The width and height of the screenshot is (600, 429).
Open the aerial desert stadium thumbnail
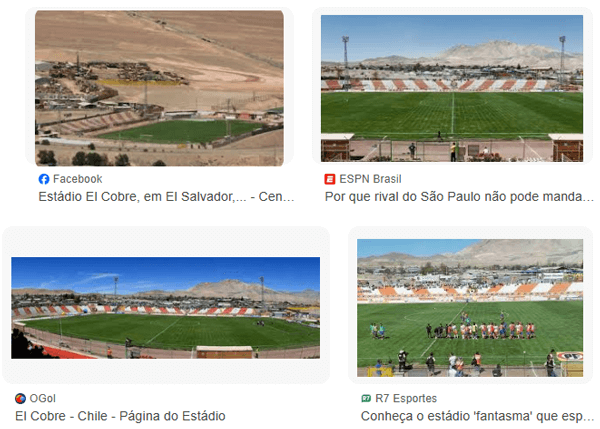pyautogui.click(x=159, y=88)
